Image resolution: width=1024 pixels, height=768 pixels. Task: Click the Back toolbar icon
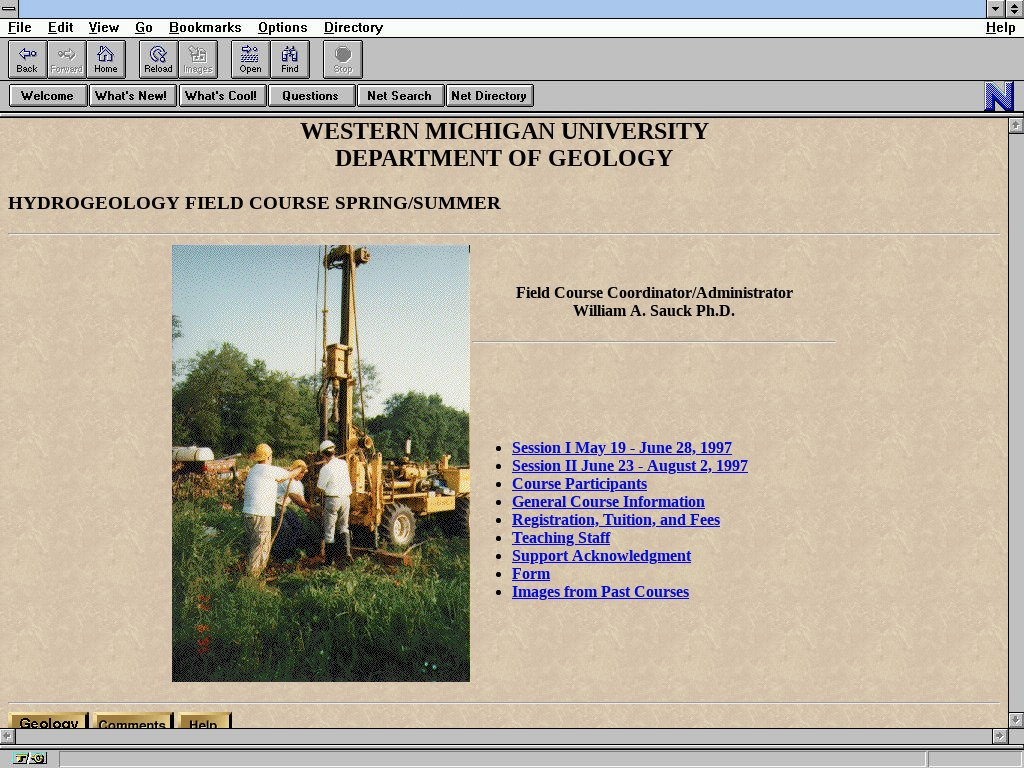coord(27,59)
